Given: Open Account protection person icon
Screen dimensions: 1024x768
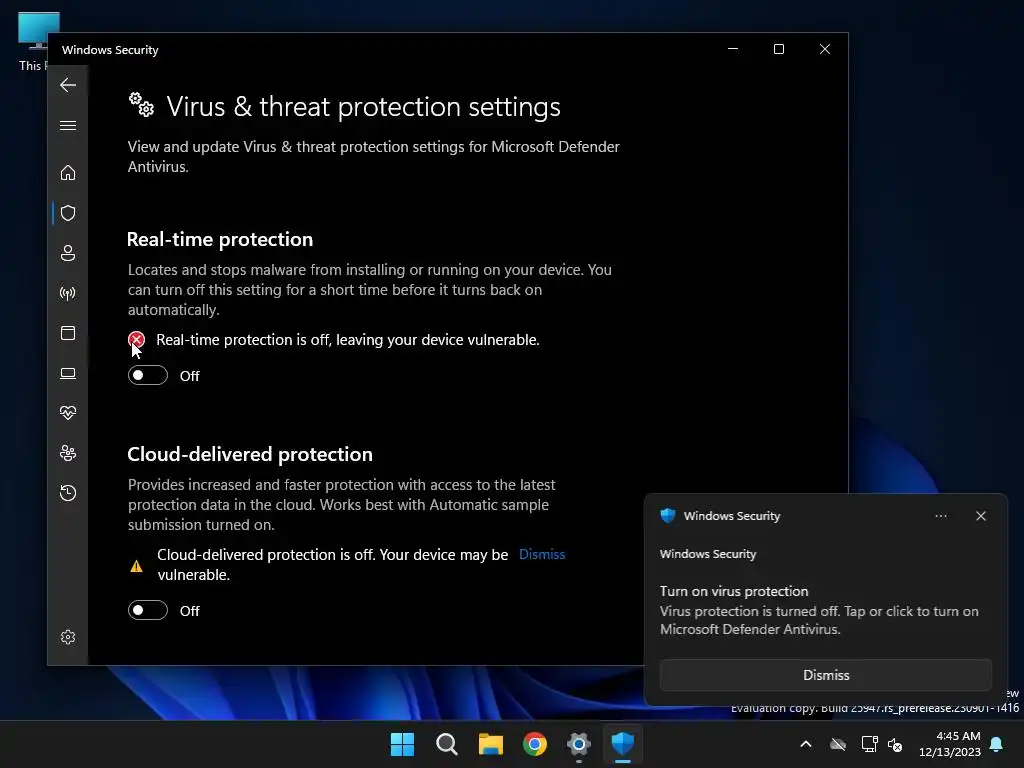Looking at the screenshot, I should [68, 253].
